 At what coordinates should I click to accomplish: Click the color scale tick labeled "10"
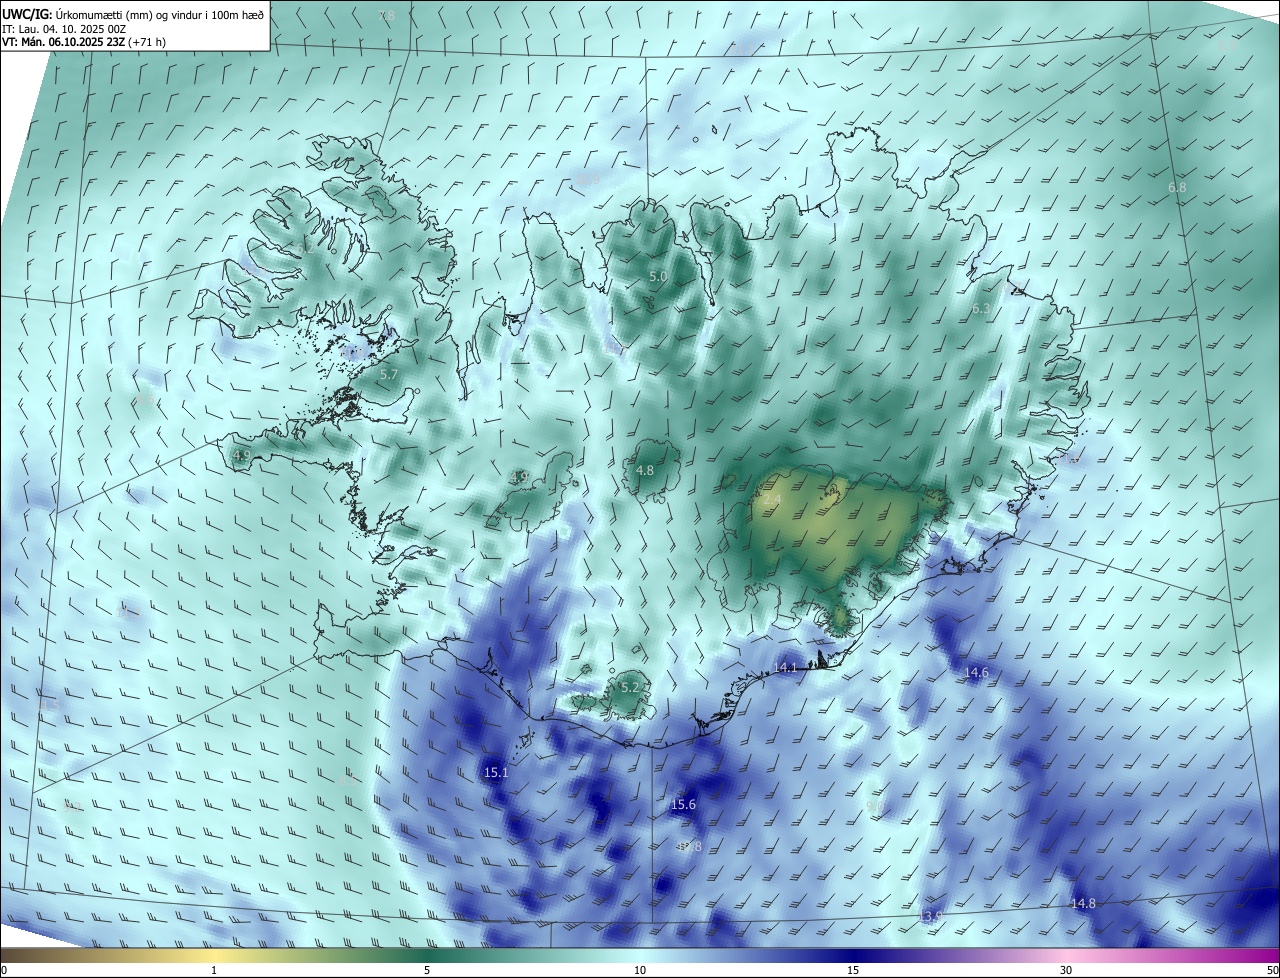point(640,970)
